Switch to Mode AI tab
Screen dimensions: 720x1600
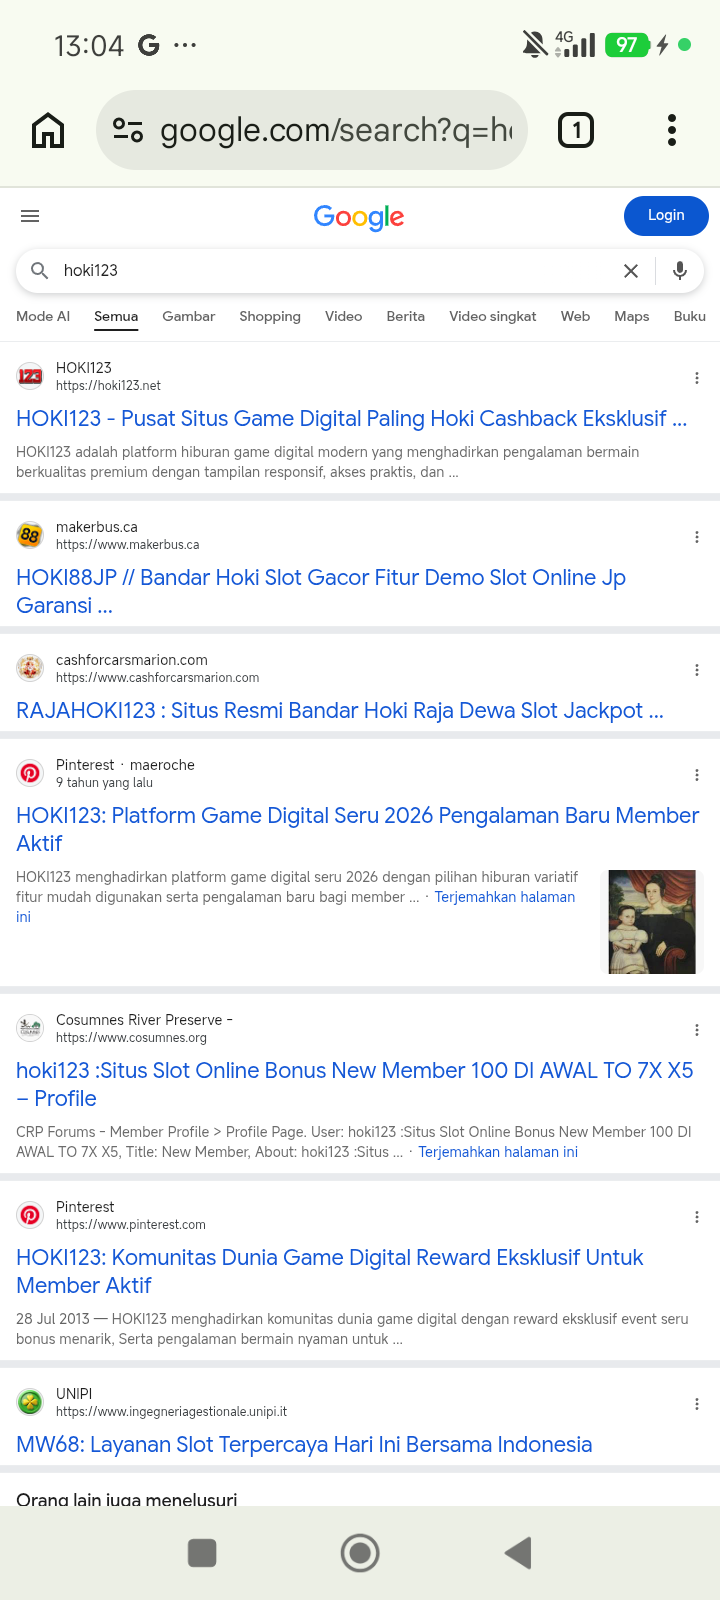[43, 316]
